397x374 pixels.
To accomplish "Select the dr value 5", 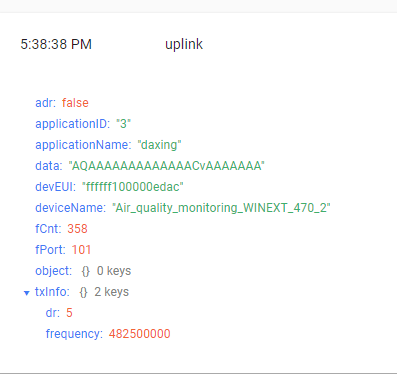I will pos(69,313).
